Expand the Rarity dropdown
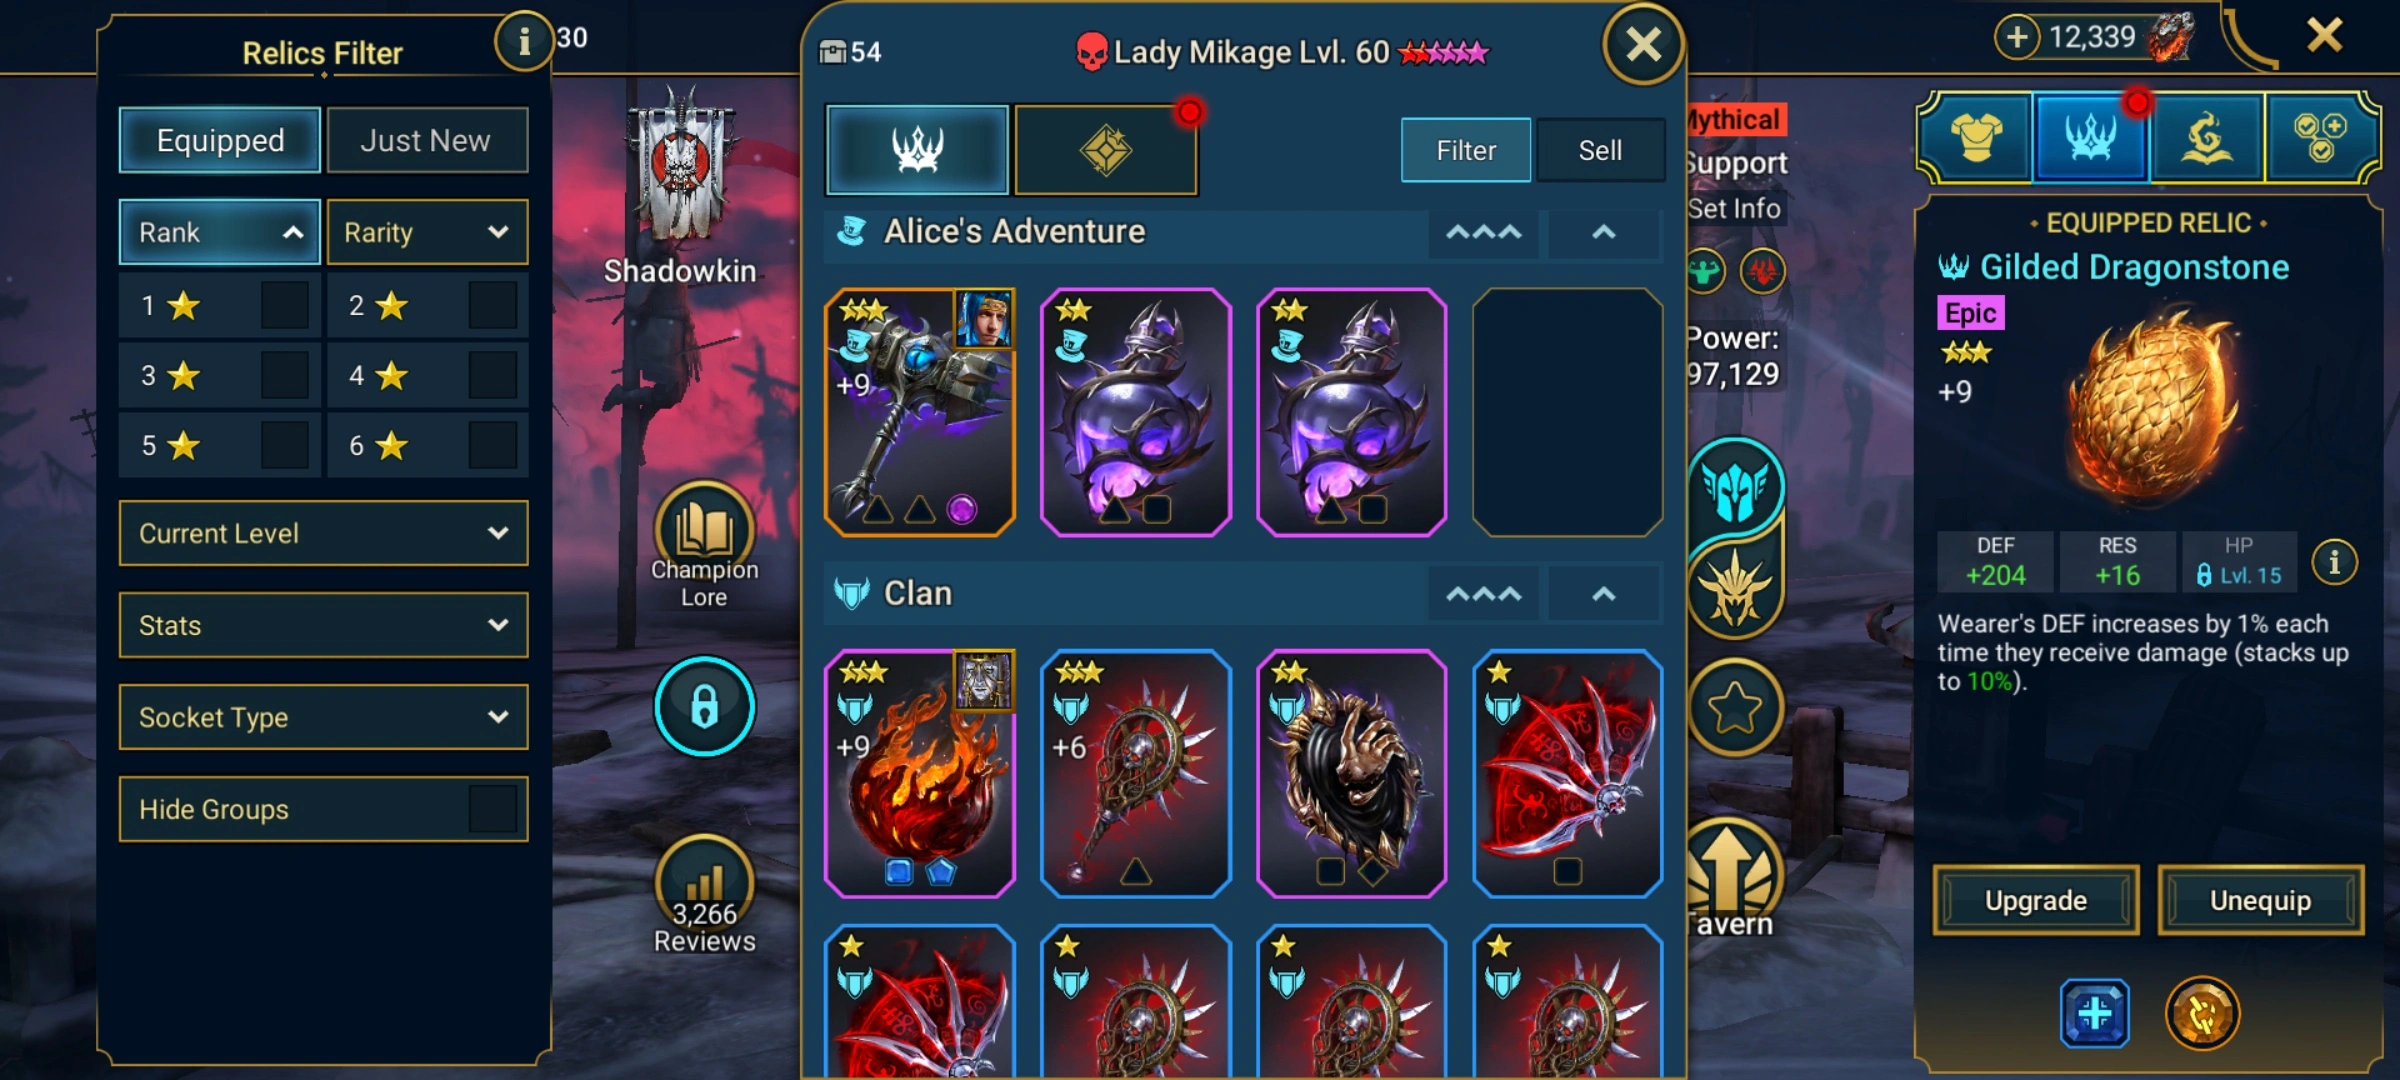Viewport: 2400px width, 1080px height. point(427,232)
